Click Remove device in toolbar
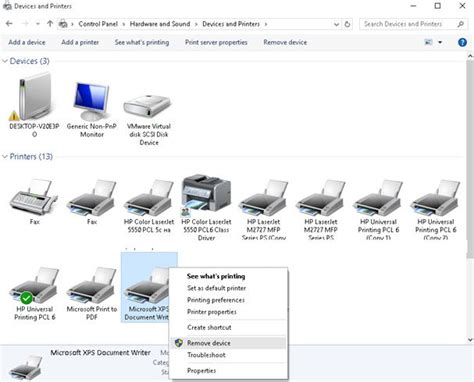The width and height of the screenshot is (474, 382). tap(285, 42)
